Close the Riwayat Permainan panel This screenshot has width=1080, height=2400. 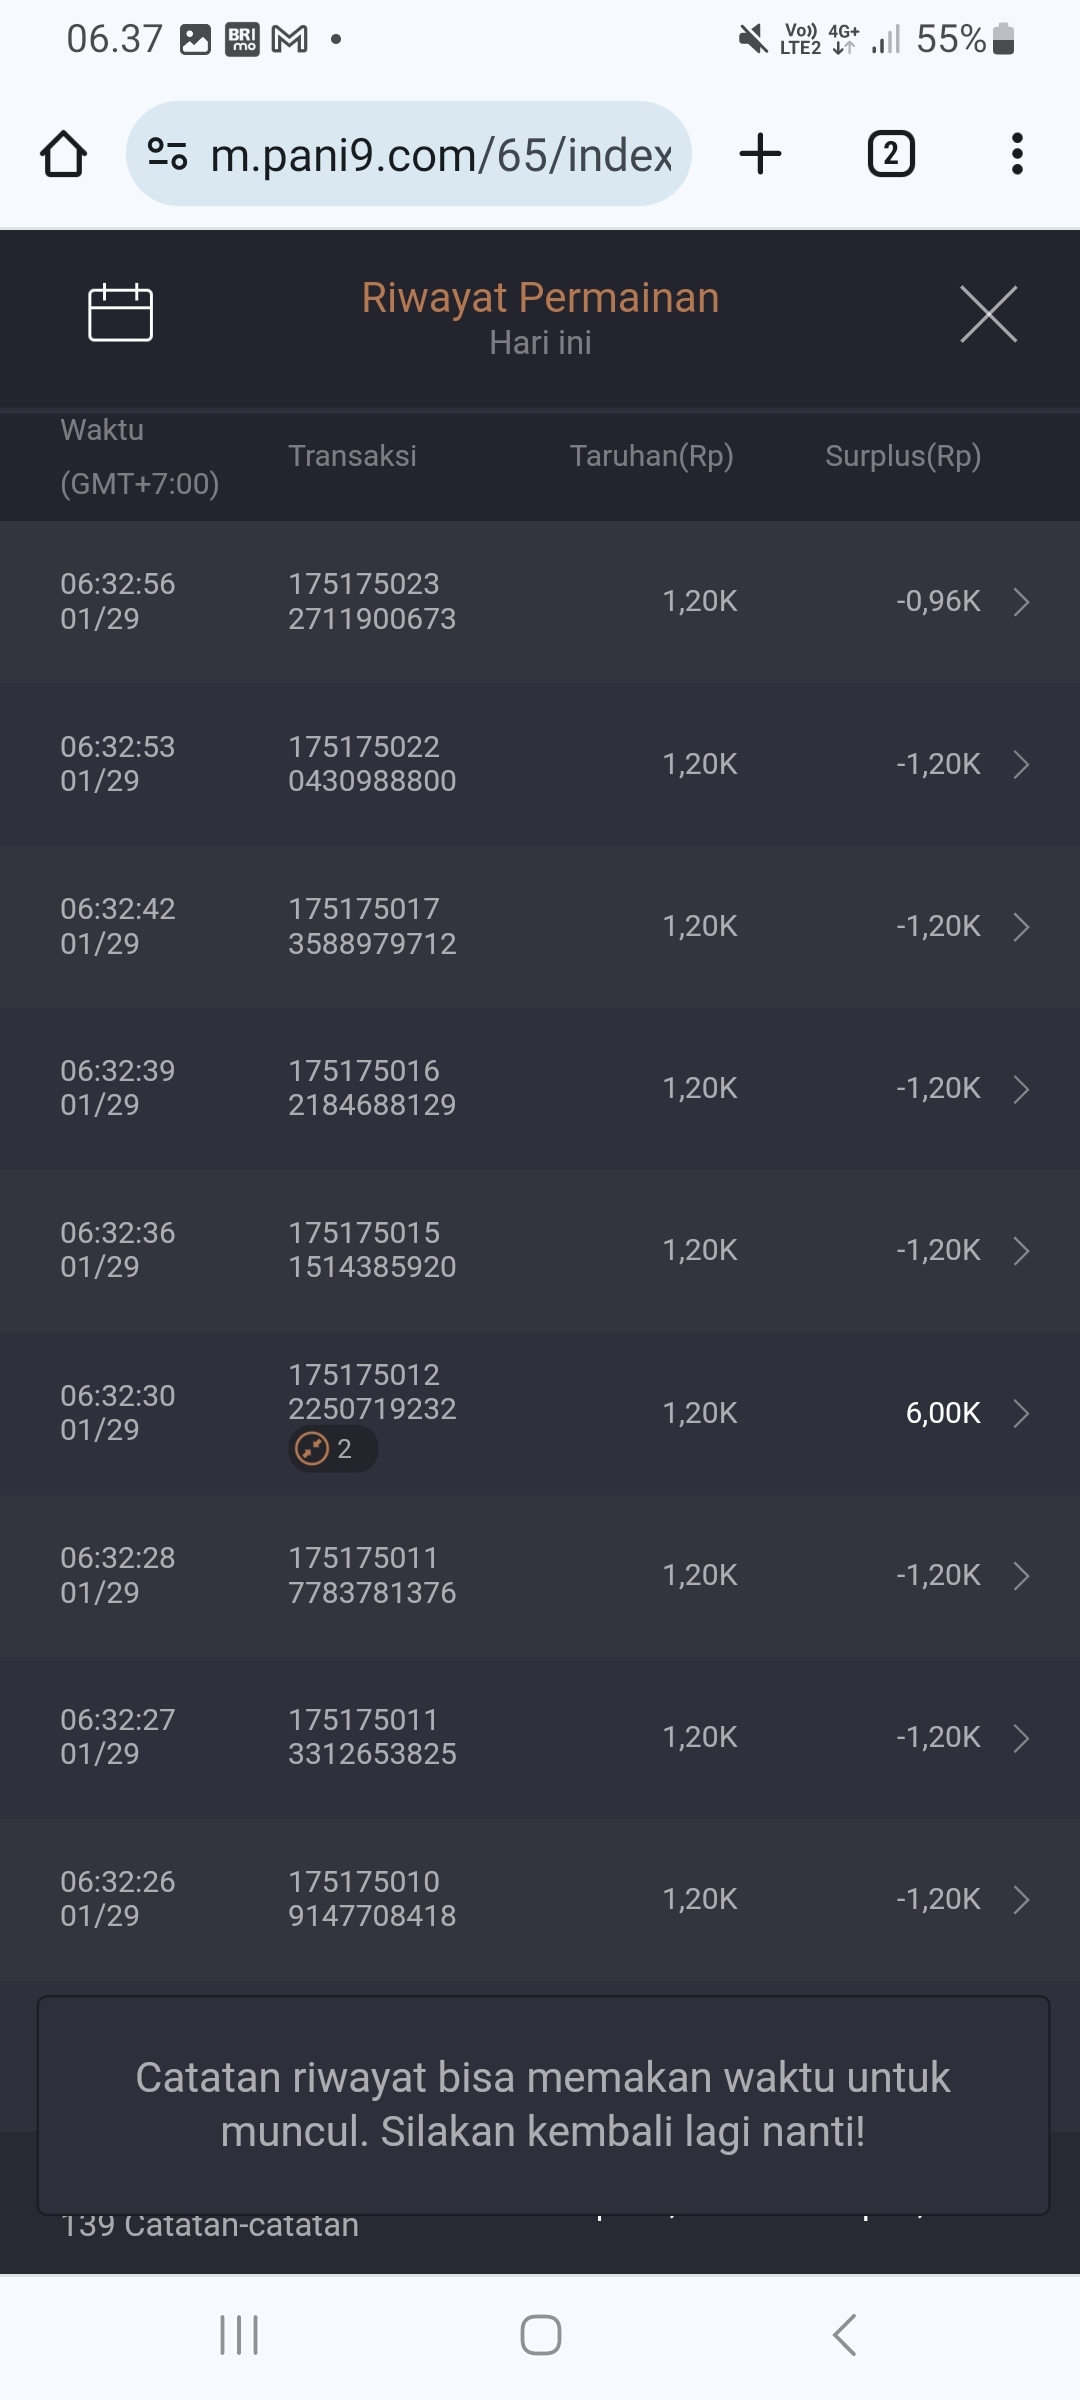point(988,314)
